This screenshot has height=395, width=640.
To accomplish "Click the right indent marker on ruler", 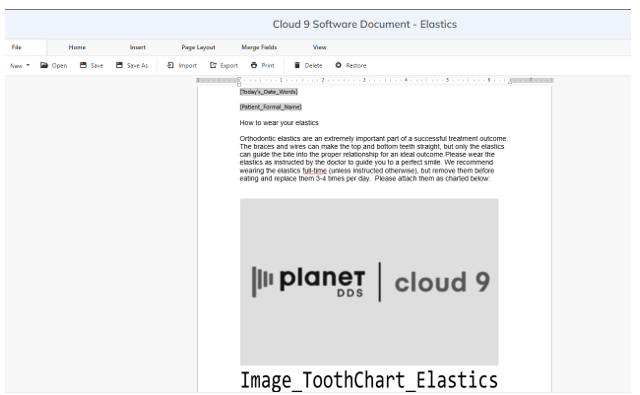I will tap(510, 82).
